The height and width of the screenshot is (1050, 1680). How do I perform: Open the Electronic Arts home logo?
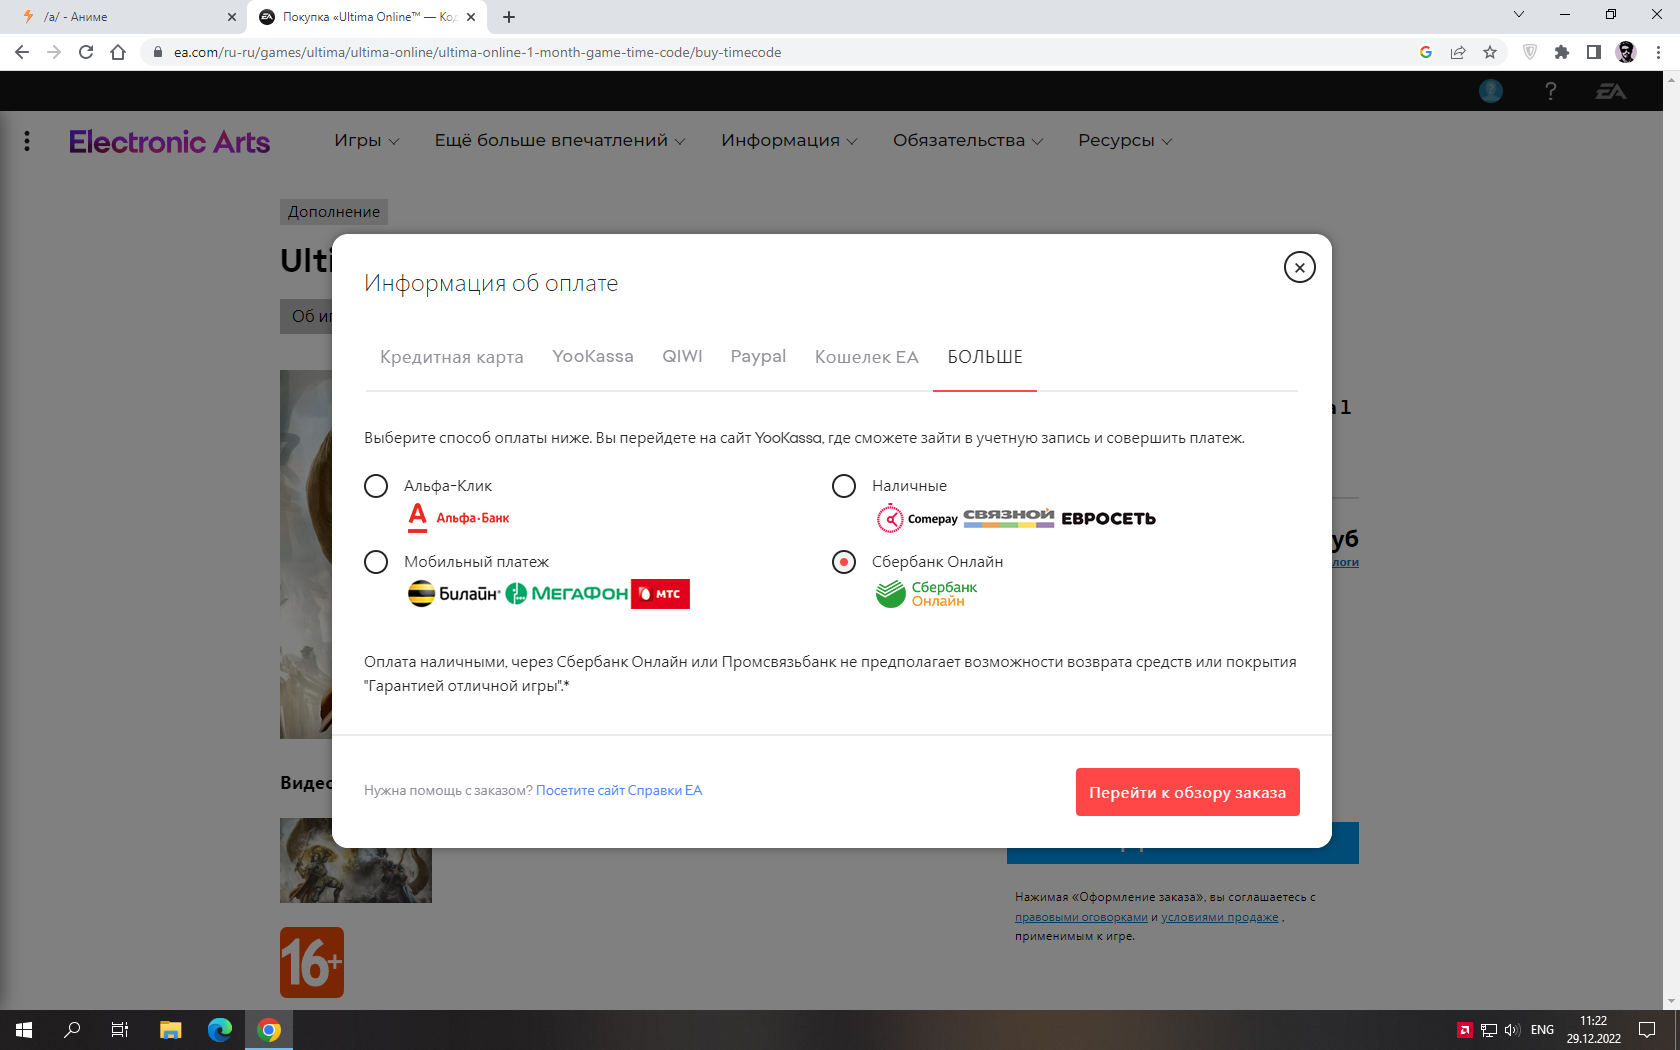point(169,142)
